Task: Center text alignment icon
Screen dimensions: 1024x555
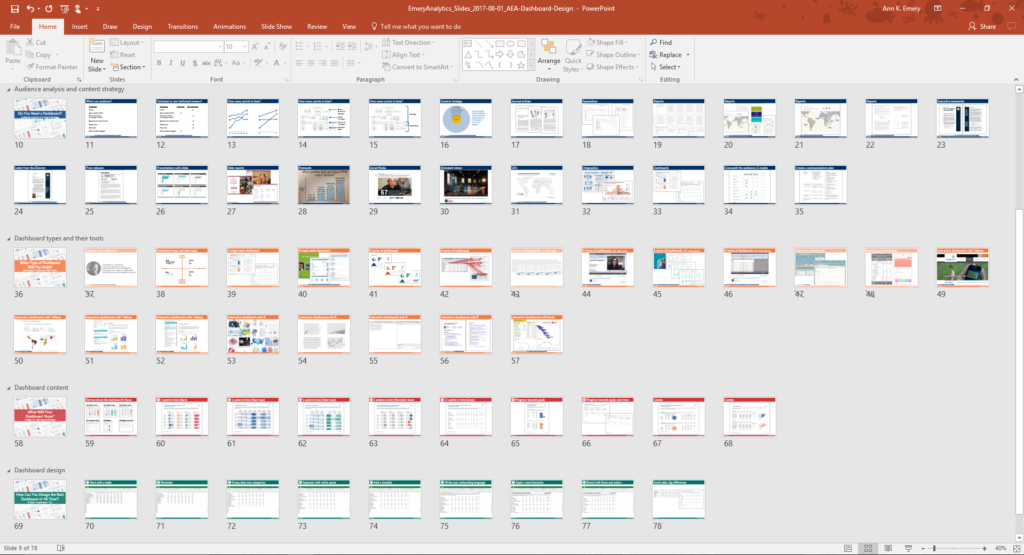Action: coord(311,63)
